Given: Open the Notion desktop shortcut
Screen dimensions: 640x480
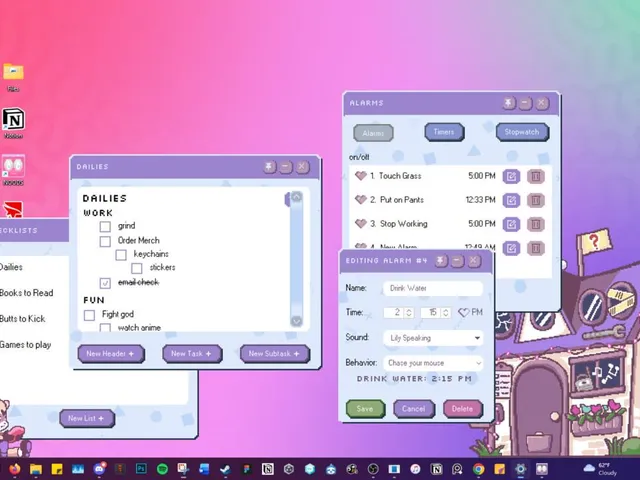Looking at the screenshot, I should pos(13,123).
